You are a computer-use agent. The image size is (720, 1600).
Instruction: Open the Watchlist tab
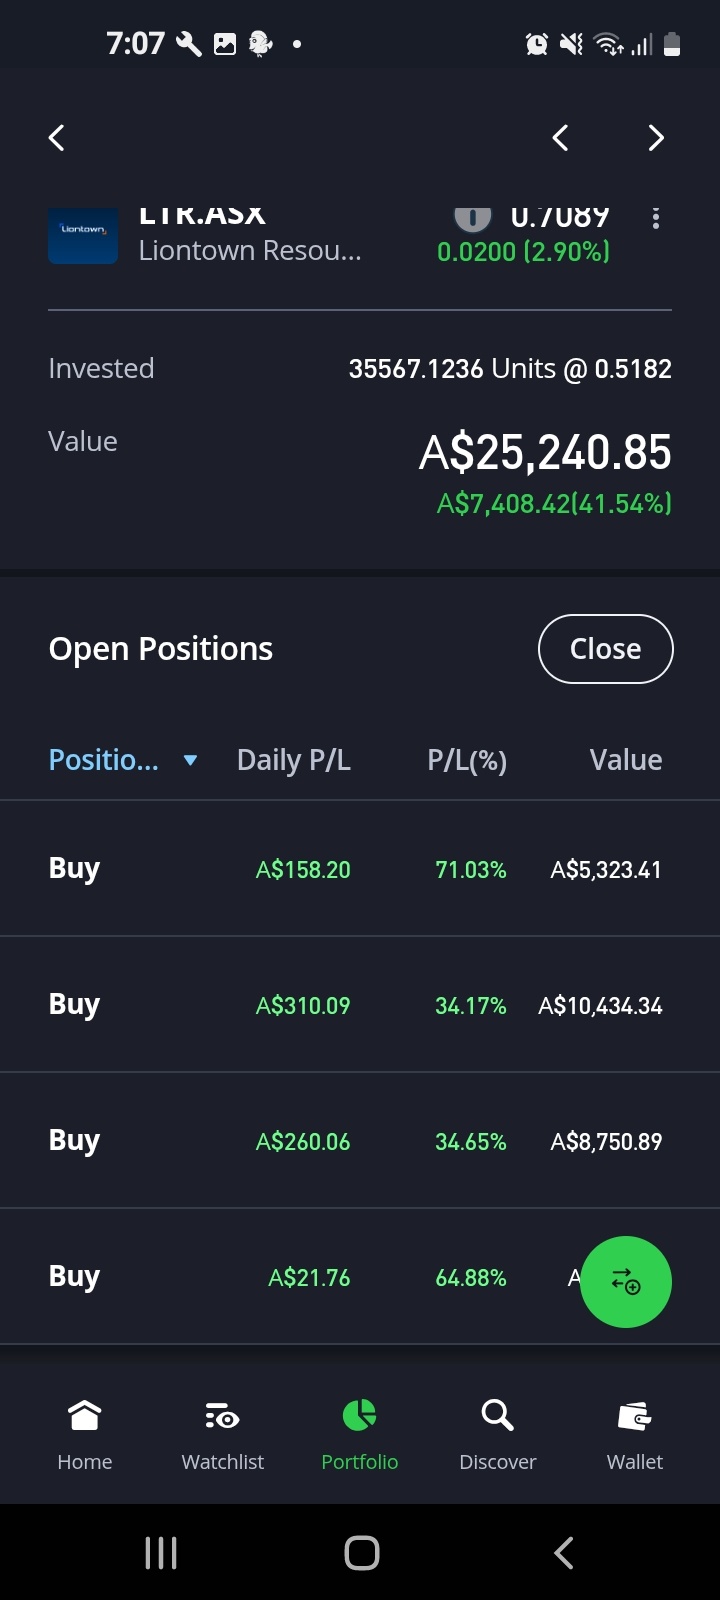pos(222,1436)
